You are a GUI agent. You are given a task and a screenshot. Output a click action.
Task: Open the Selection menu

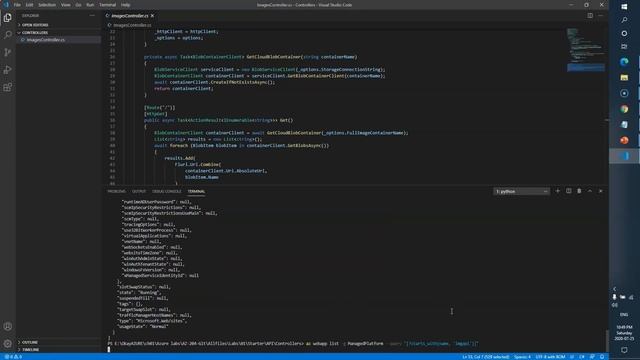[47, 5]
